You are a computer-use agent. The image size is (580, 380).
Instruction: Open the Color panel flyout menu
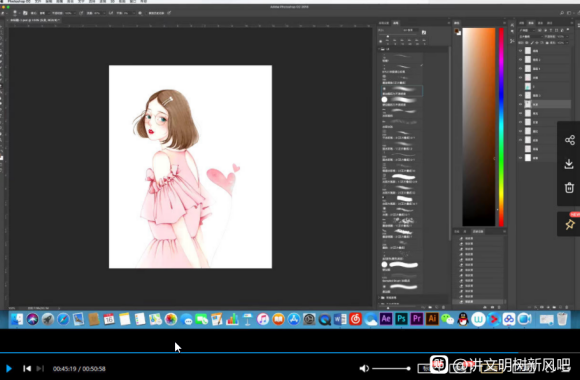504,23
